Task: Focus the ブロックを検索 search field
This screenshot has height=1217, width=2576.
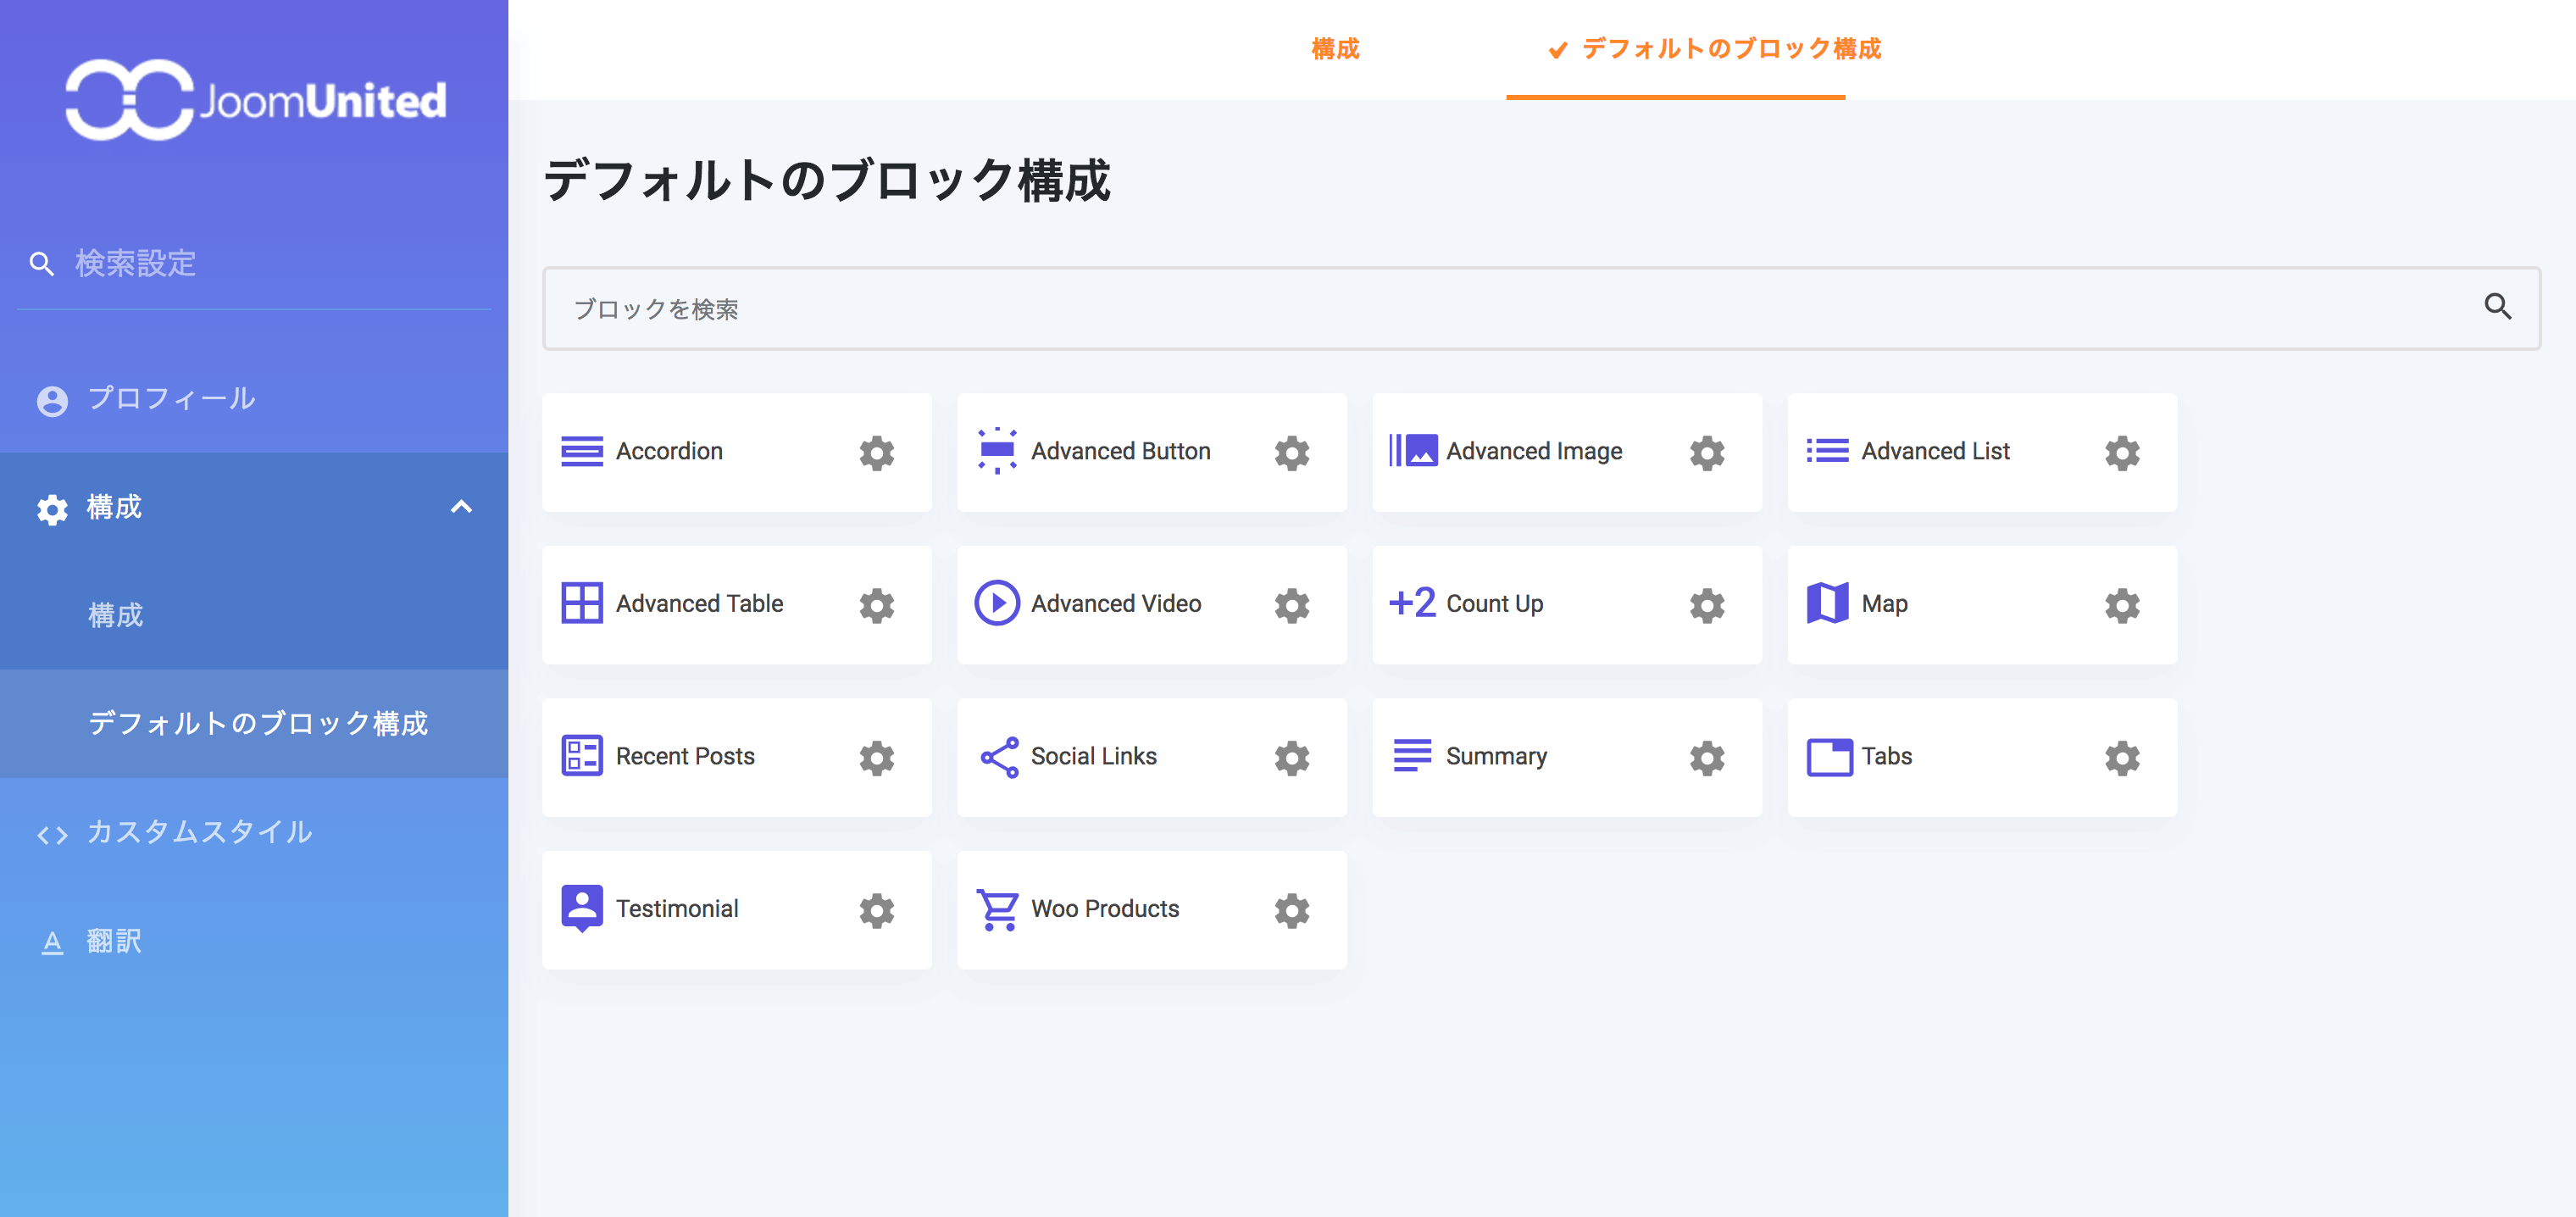Action: [x=1541, y=308]
